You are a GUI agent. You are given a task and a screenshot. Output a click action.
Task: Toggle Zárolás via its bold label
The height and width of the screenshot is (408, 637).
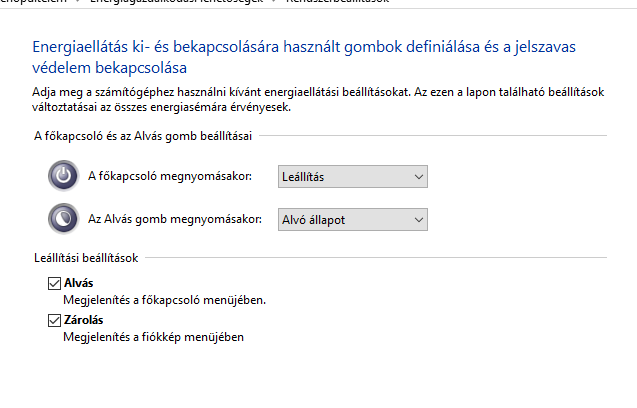pos(83,320)
